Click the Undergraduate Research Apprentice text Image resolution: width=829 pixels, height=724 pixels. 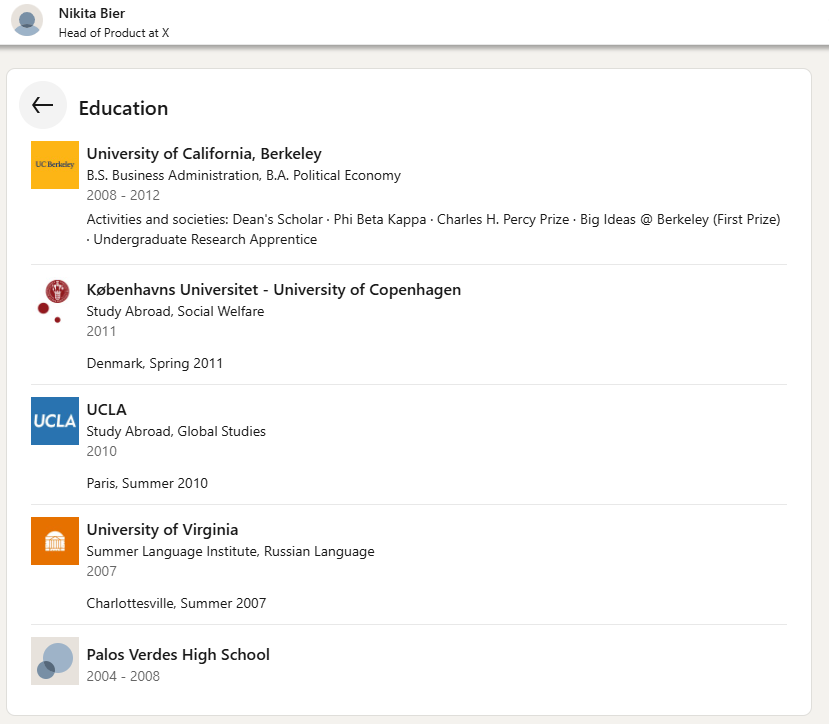coord(205,240)
